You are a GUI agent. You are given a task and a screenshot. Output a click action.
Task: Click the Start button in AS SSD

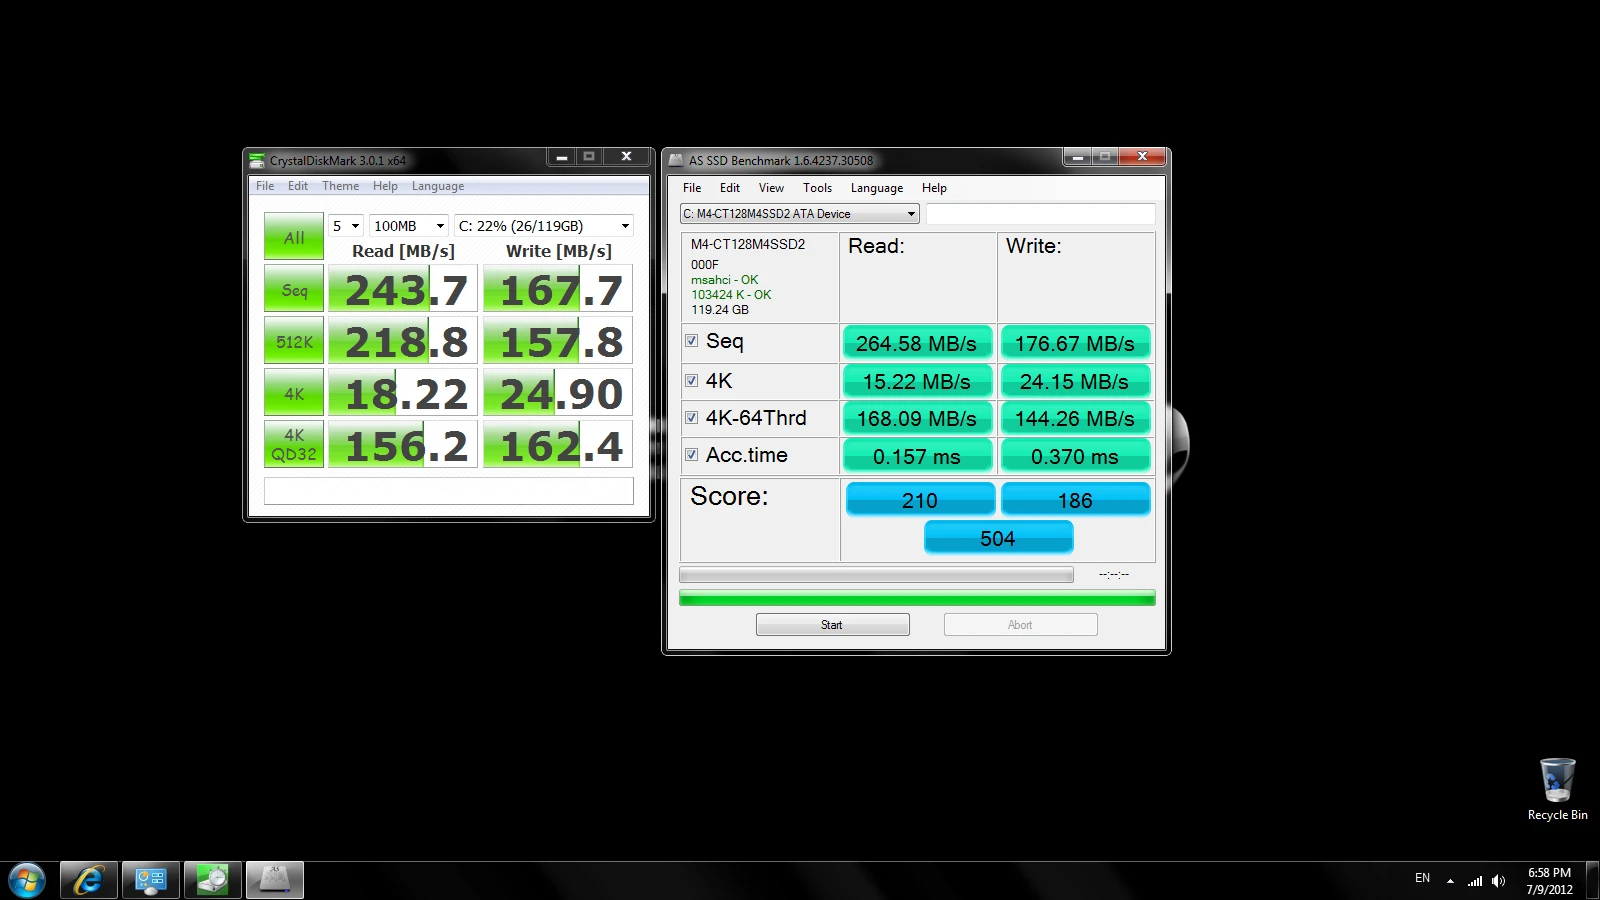832,625
